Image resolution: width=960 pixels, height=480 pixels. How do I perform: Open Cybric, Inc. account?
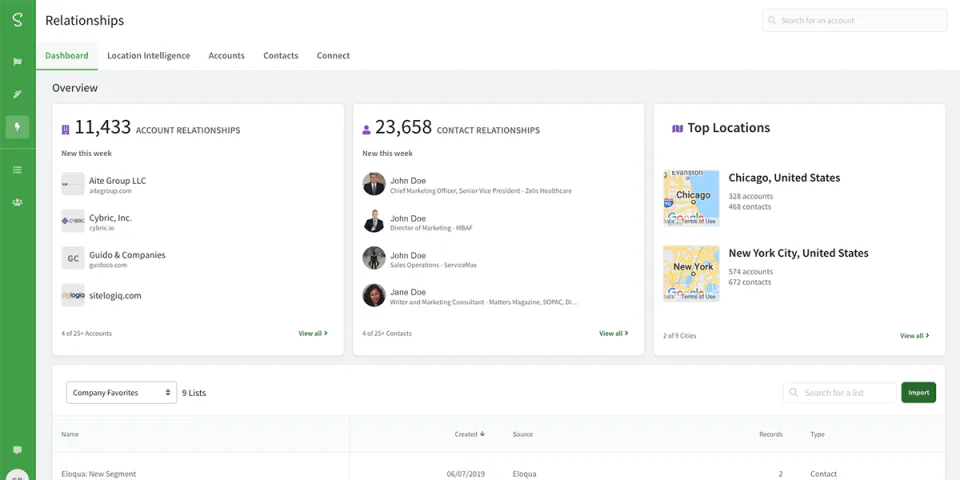click(110, 217)
